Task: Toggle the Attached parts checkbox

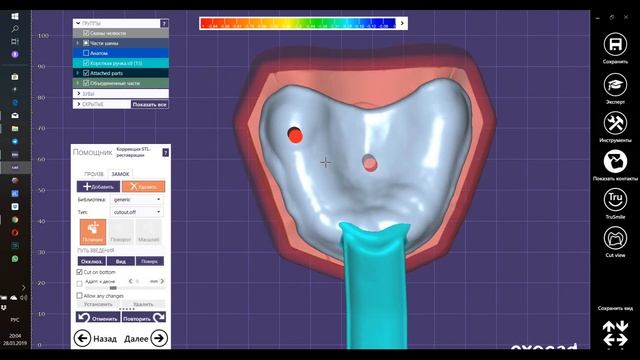Action: (86, 73)
